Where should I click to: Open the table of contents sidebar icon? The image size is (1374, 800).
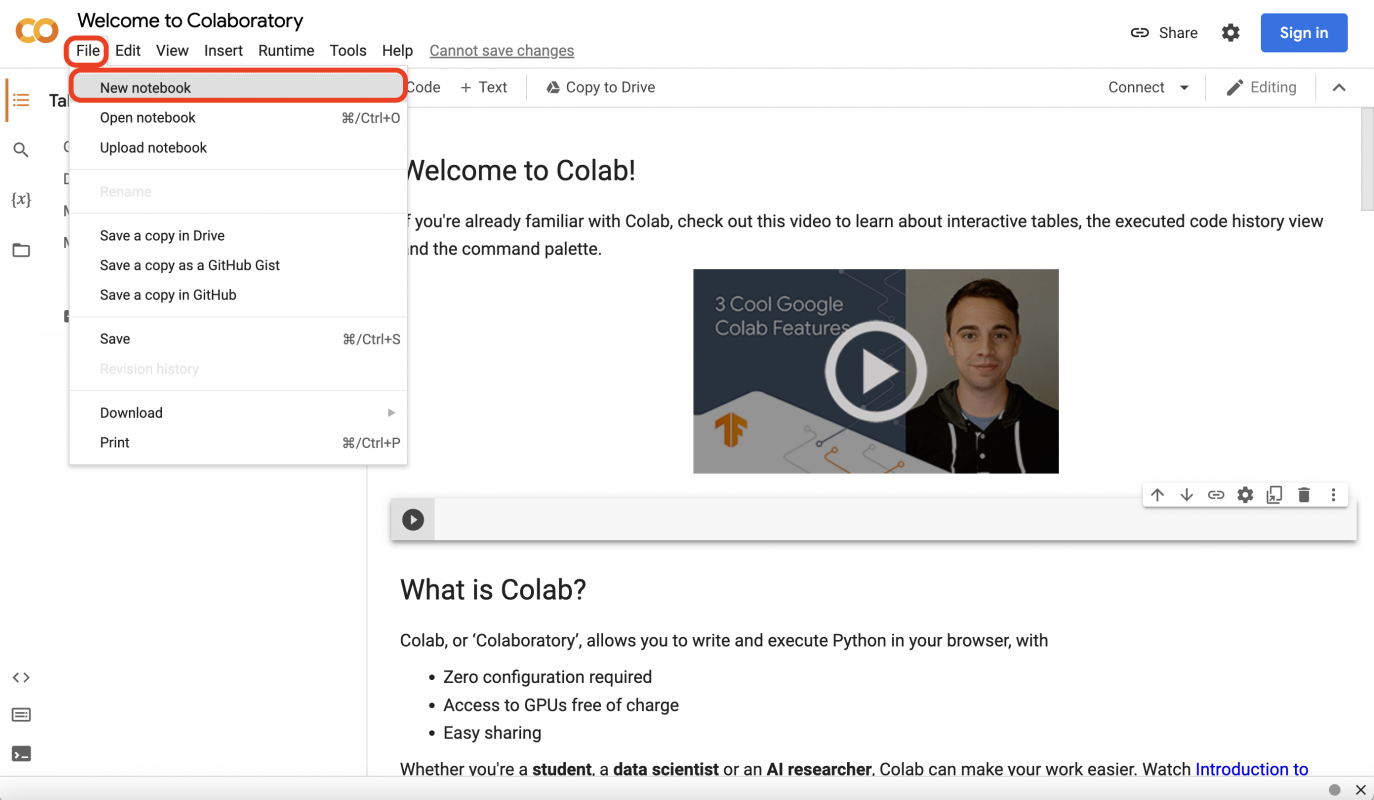point(21,100)
